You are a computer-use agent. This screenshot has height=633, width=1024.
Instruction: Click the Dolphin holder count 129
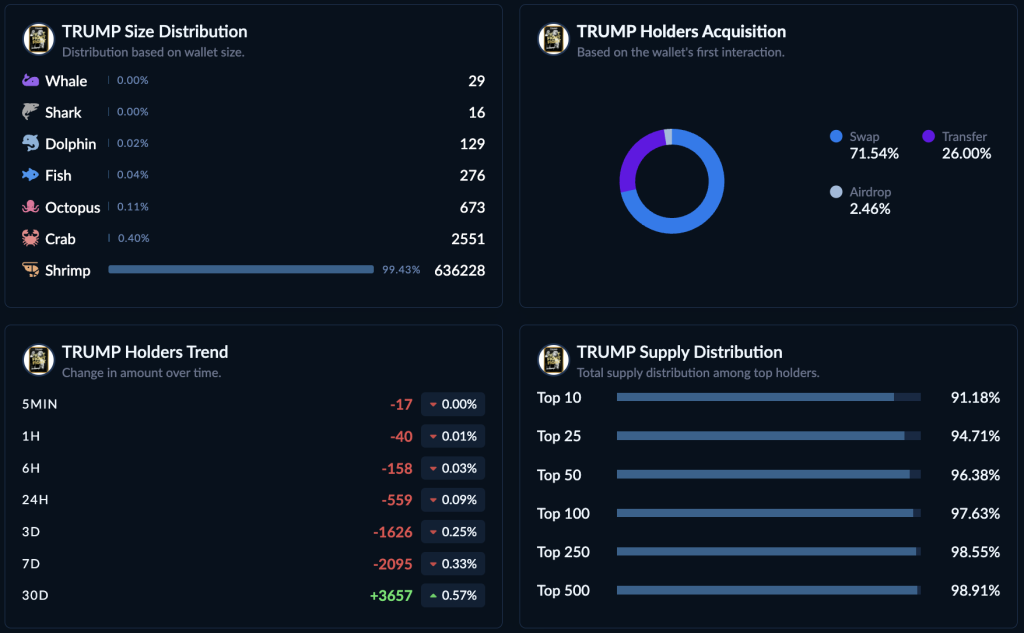click(x=472, y=144)
